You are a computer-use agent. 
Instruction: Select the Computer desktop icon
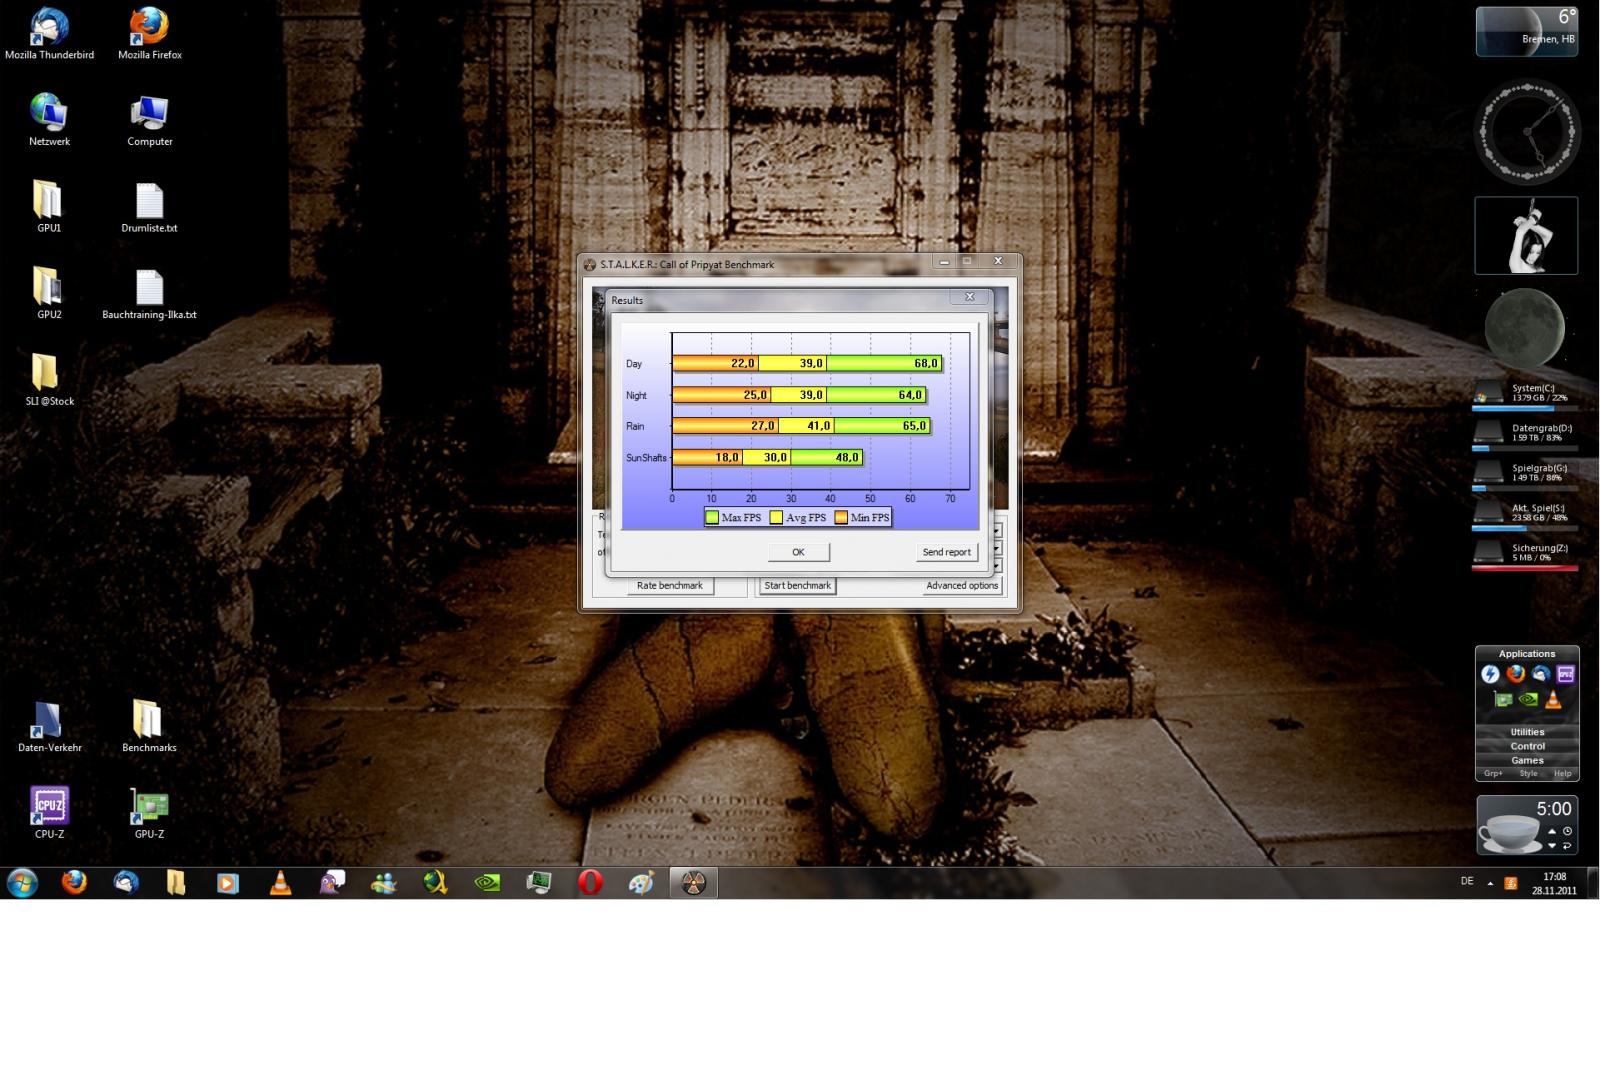[150, 120]
